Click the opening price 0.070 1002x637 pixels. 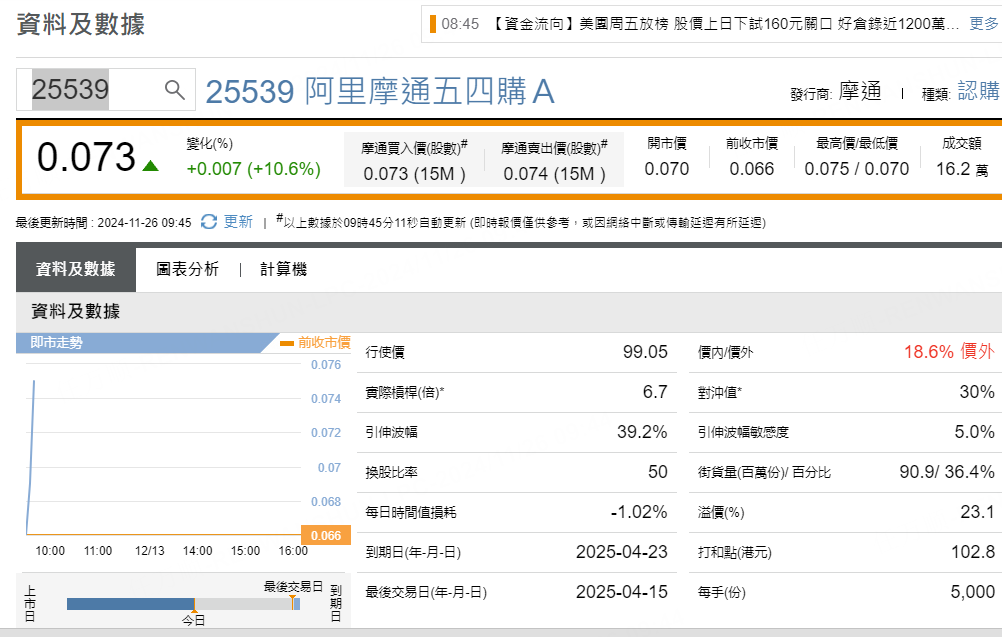[x=667, y=169]
